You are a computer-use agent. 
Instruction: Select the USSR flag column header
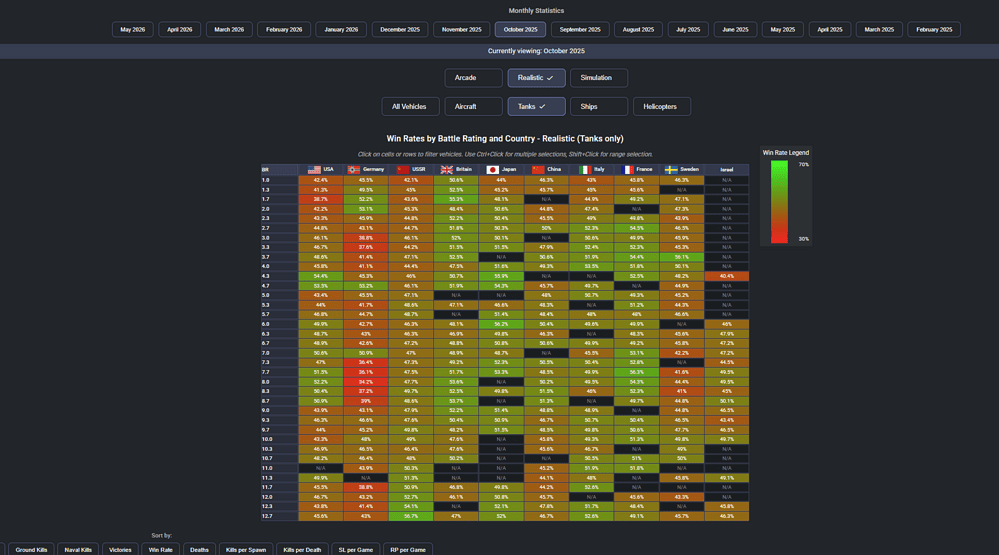pos(411,169)
